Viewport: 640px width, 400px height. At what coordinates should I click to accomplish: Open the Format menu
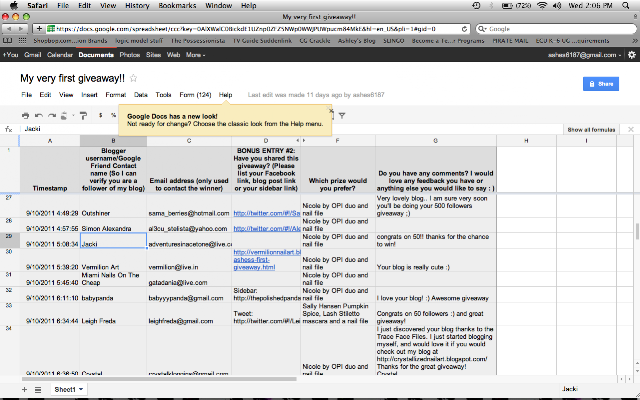pos(116,95)
